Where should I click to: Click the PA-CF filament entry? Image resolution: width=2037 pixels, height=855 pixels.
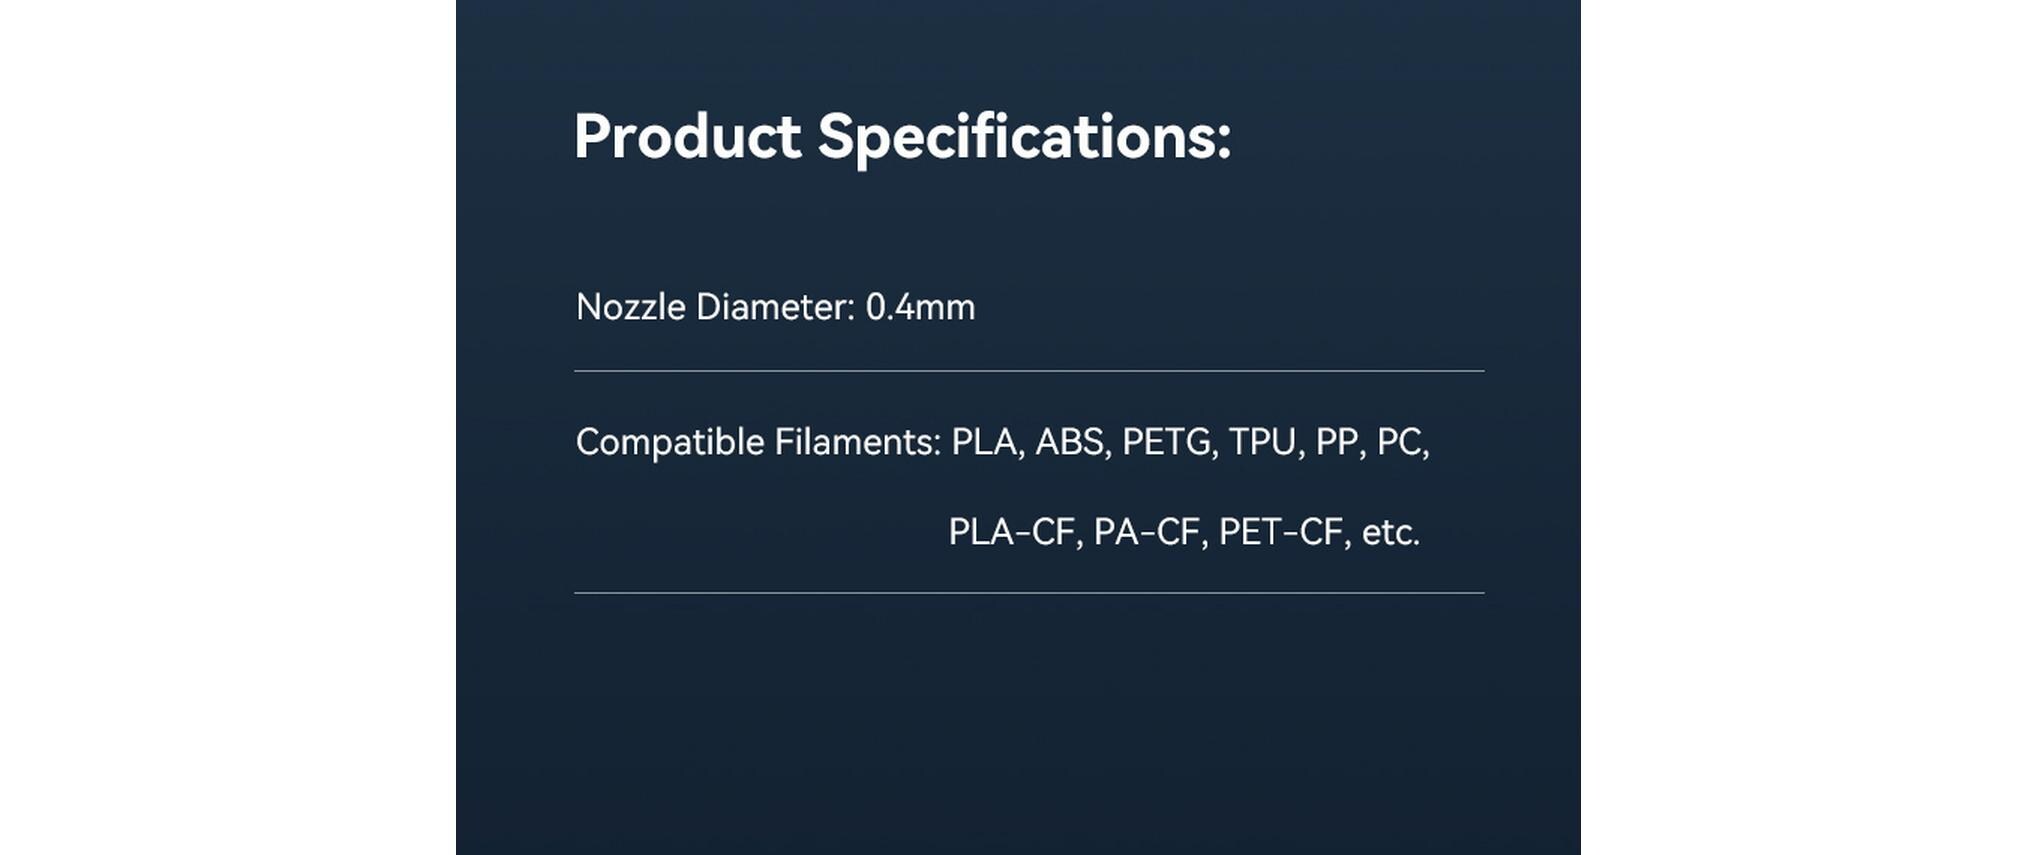point(1147,532)
